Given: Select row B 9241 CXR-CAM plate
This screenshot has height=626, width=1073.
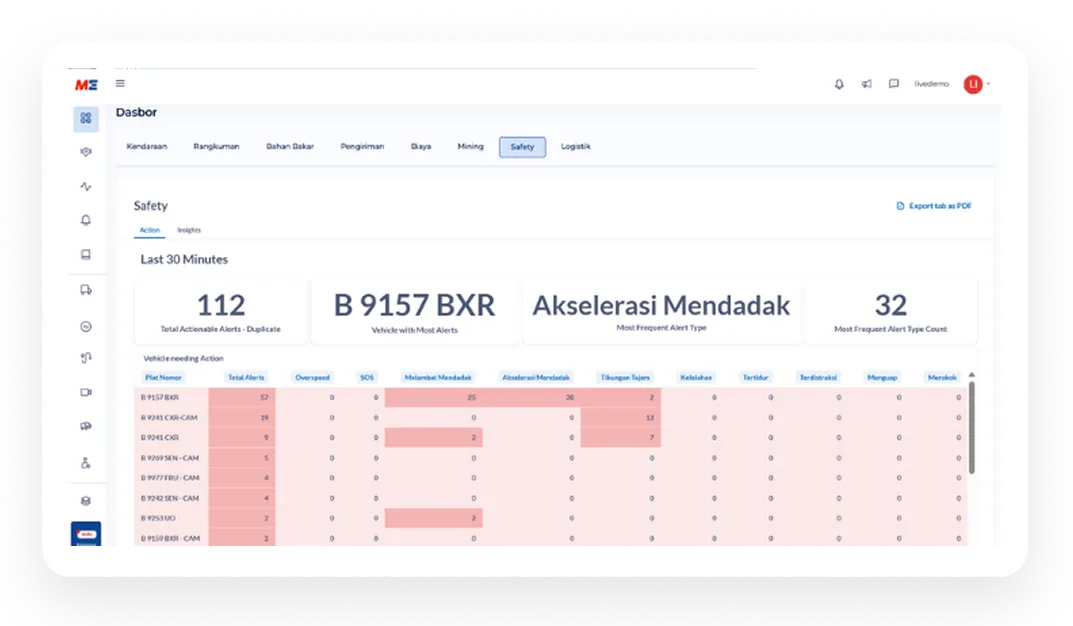Looking at the screenshot, I should tap(169, 417).
